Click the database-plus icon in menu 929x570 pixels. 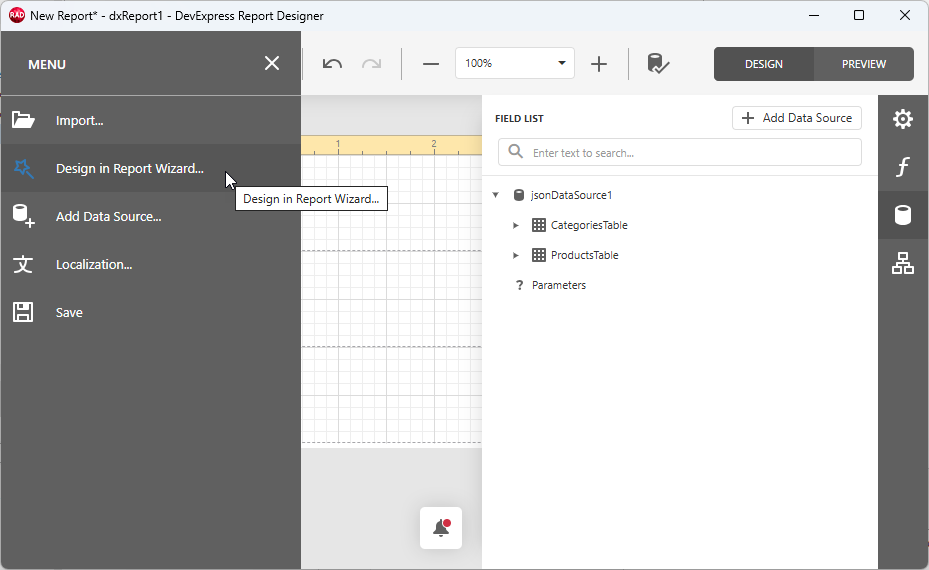point(23,216)
